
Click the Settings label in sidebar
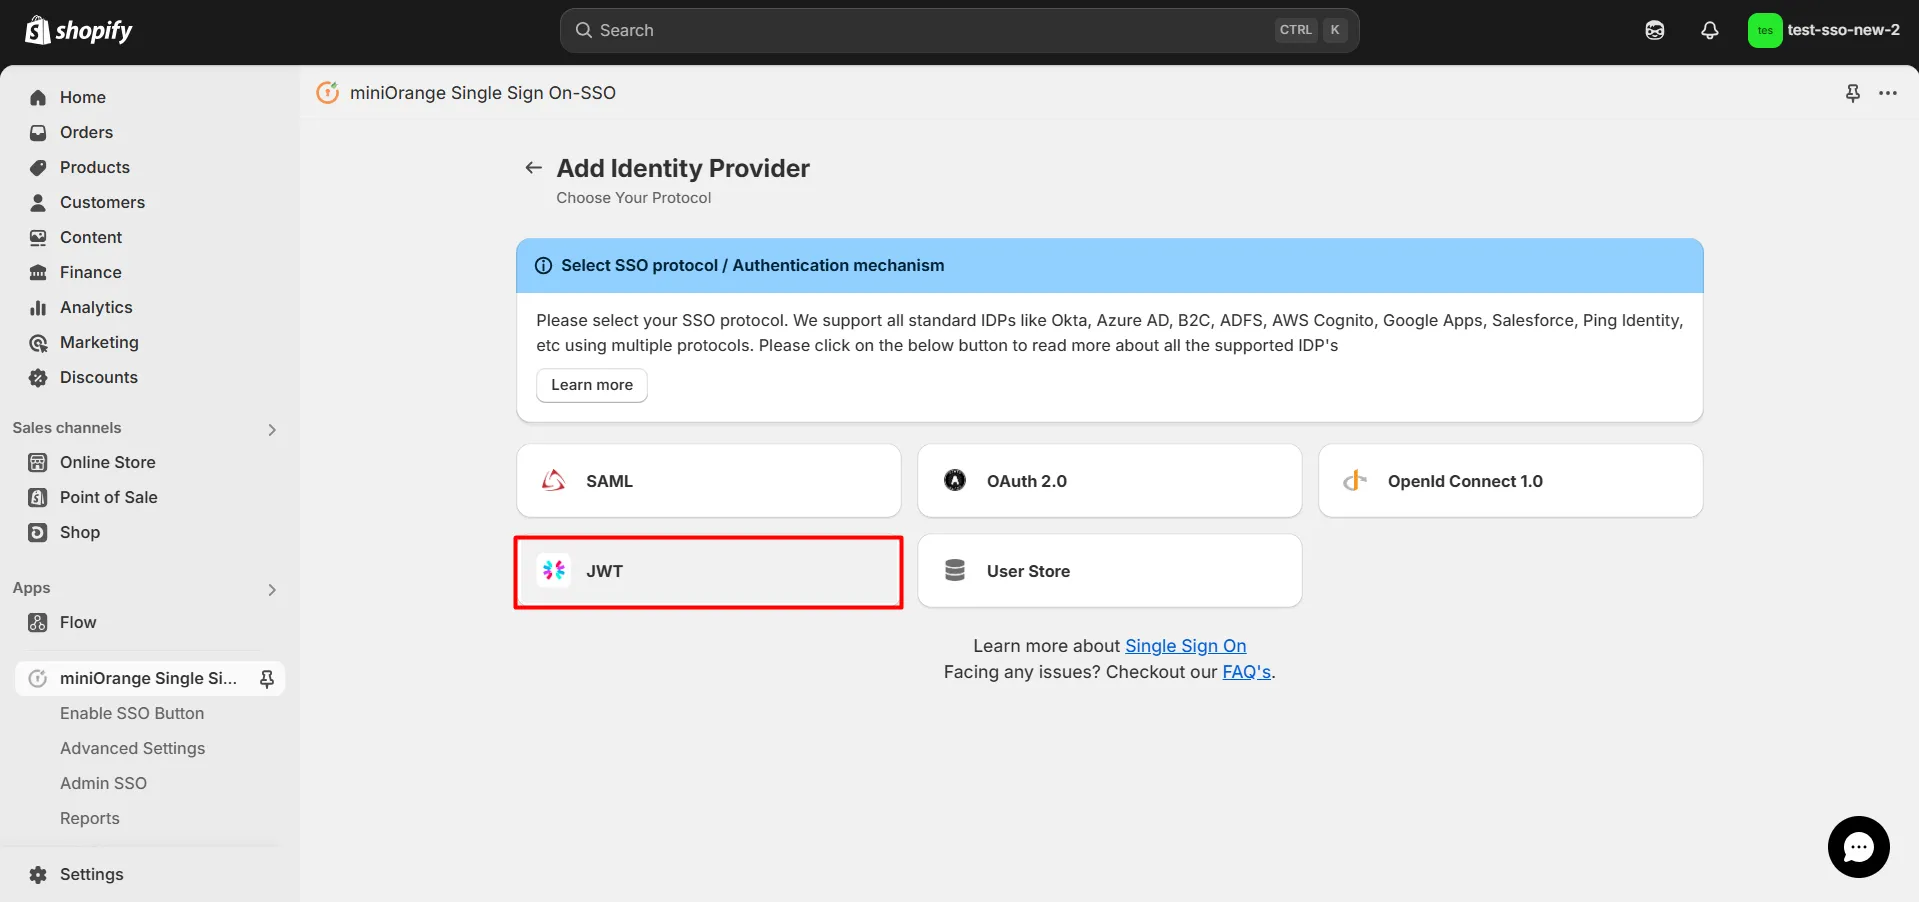92,874
